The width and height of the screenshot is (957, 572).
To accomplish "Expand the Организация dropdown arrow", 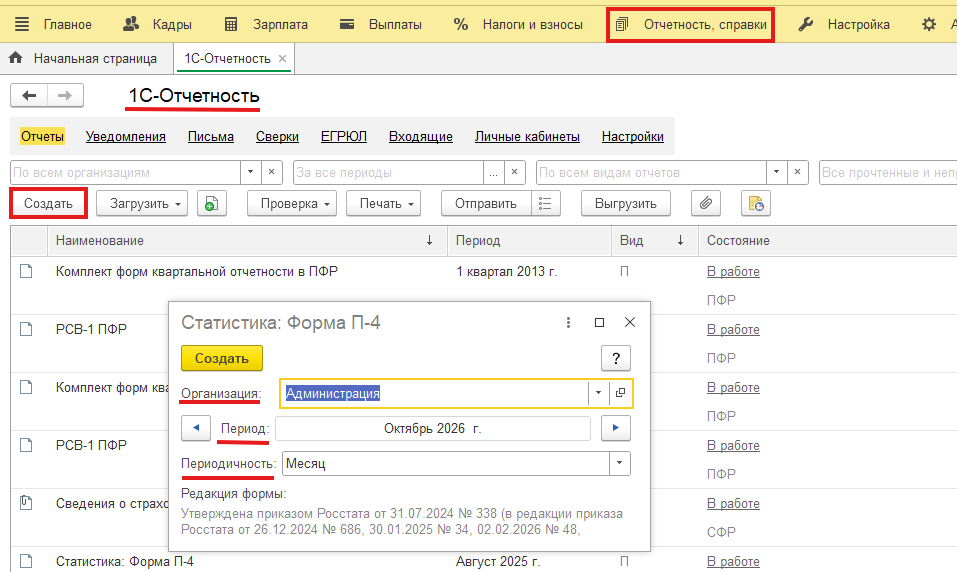I will 598,393.
